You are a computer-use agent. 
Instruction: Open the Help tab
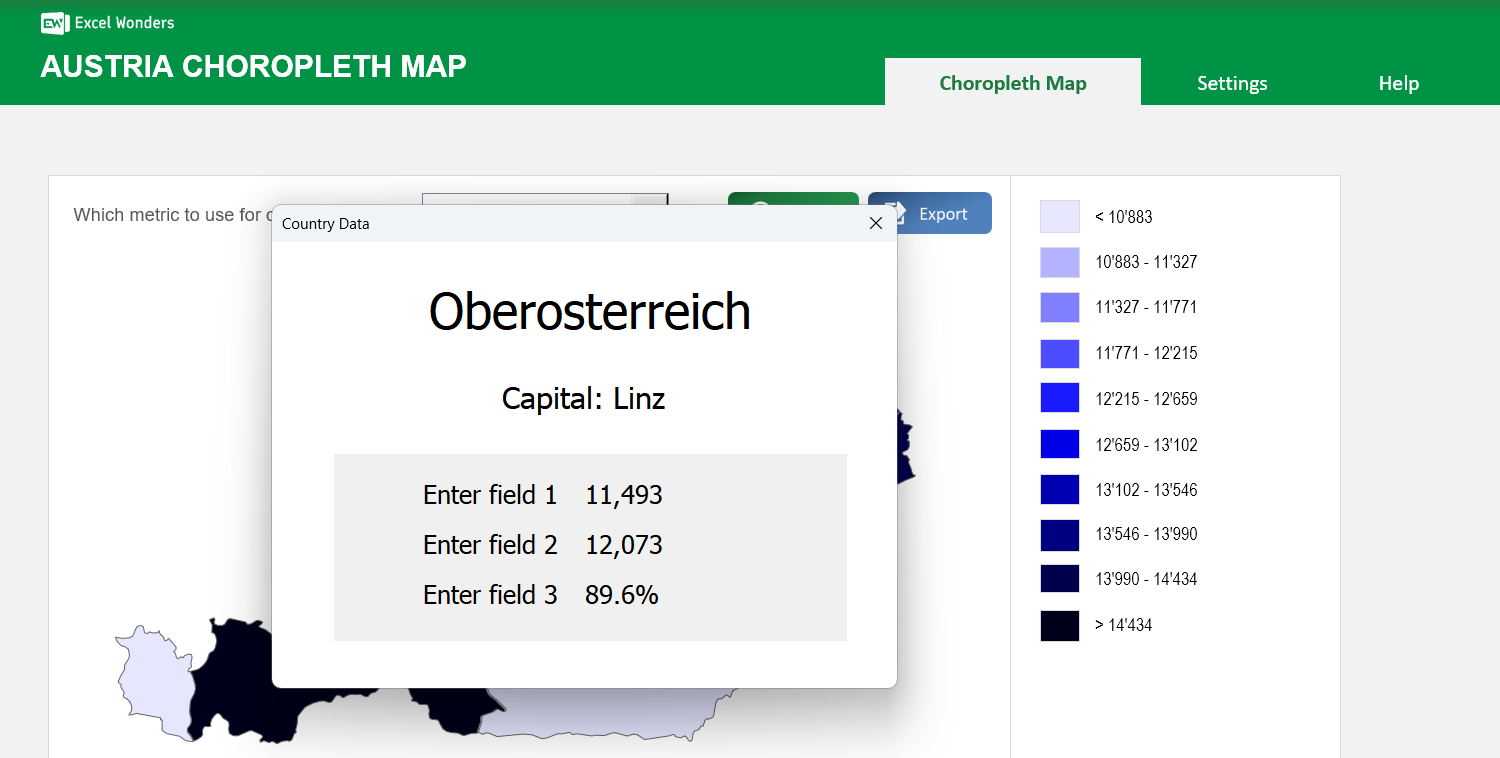pos(1398,83)
